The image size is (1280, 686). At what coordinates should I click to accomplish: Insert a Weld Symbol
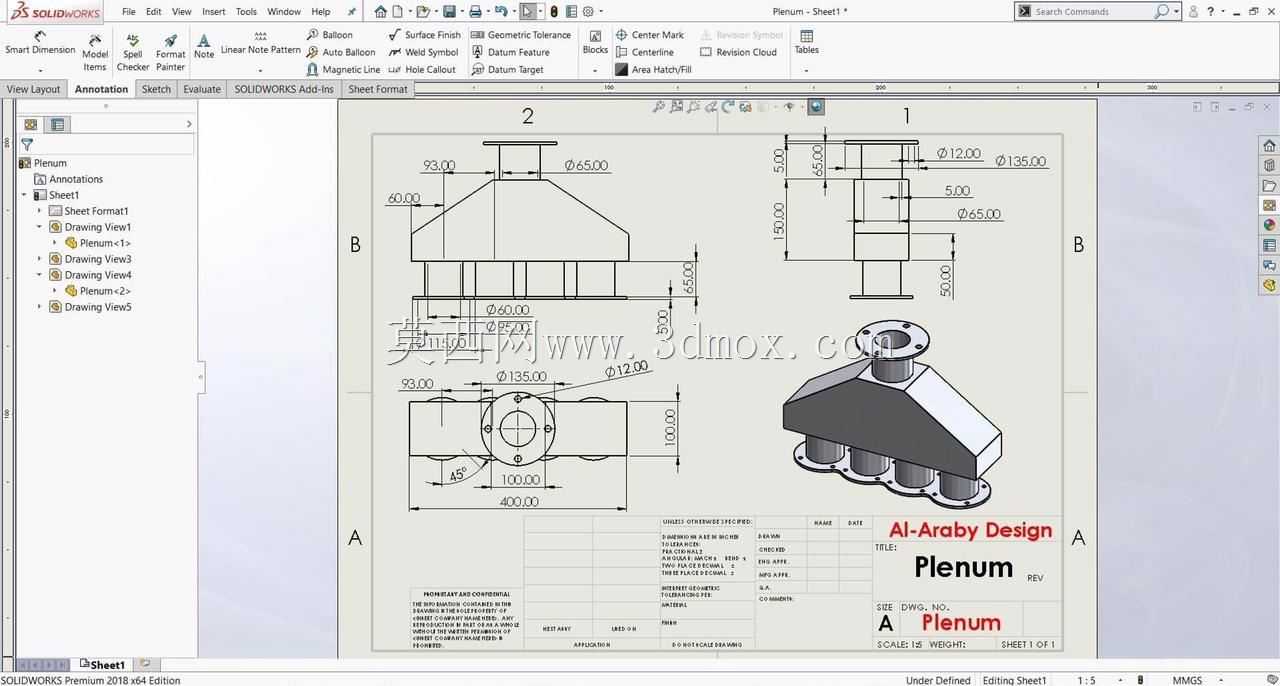(x=423, y=52)
